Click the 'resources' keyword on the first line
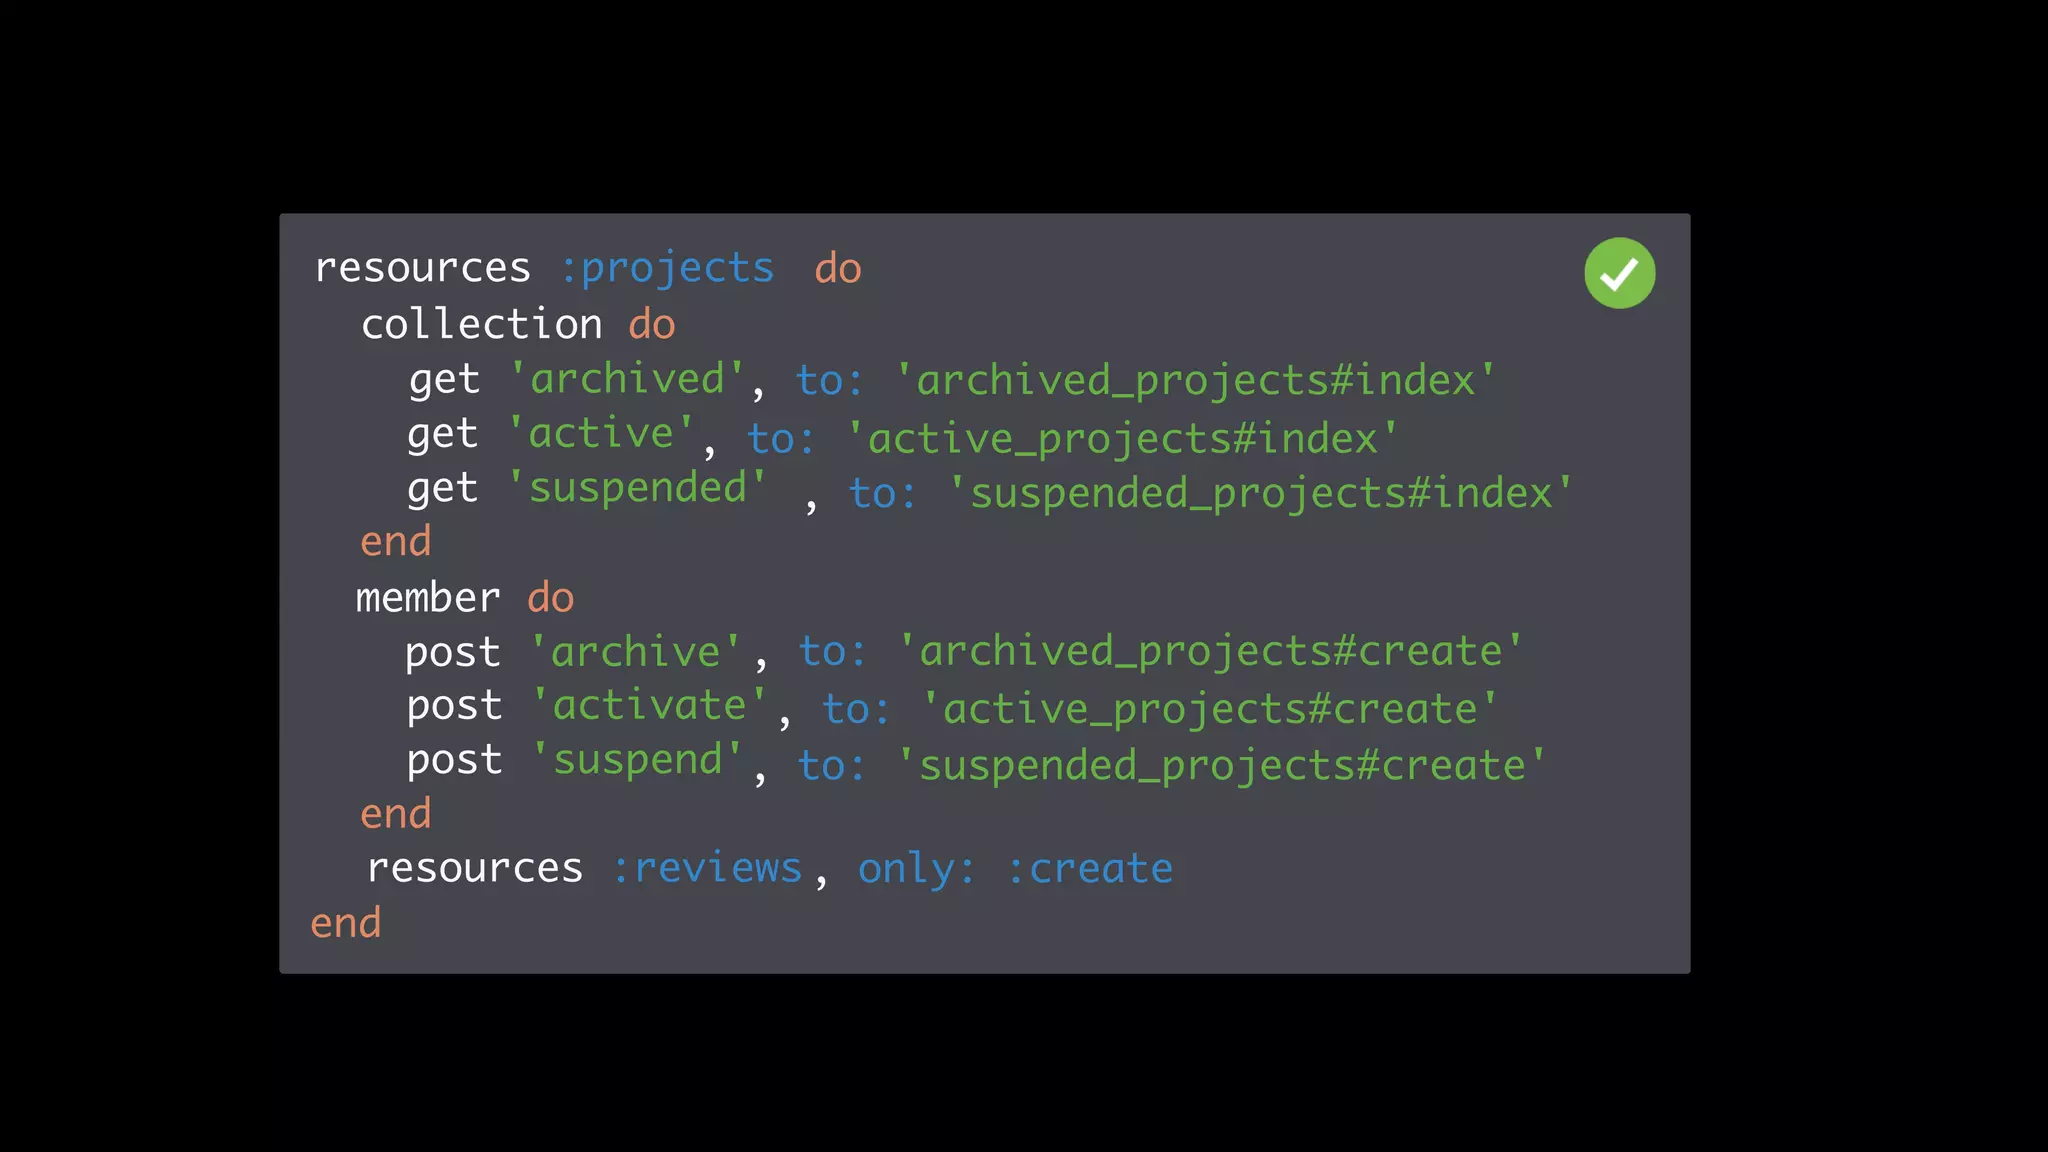 point(423,268)
